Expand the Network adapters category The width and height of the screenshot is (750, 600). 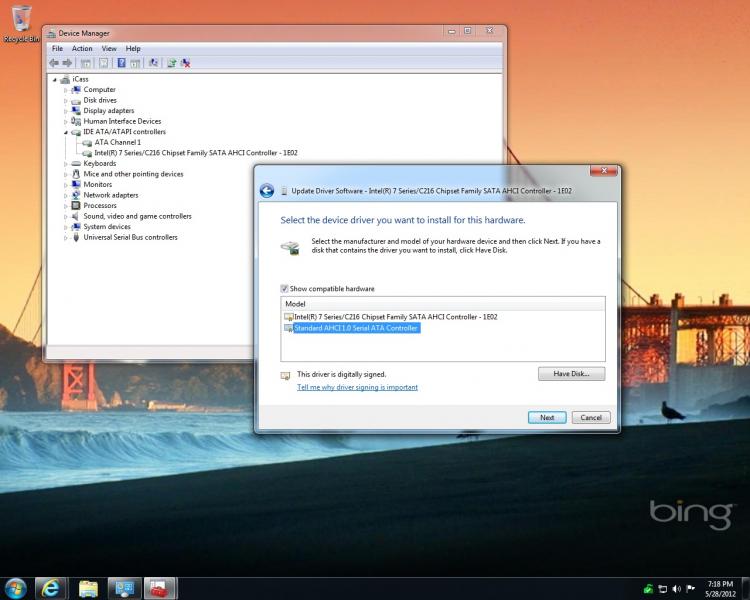66,195
